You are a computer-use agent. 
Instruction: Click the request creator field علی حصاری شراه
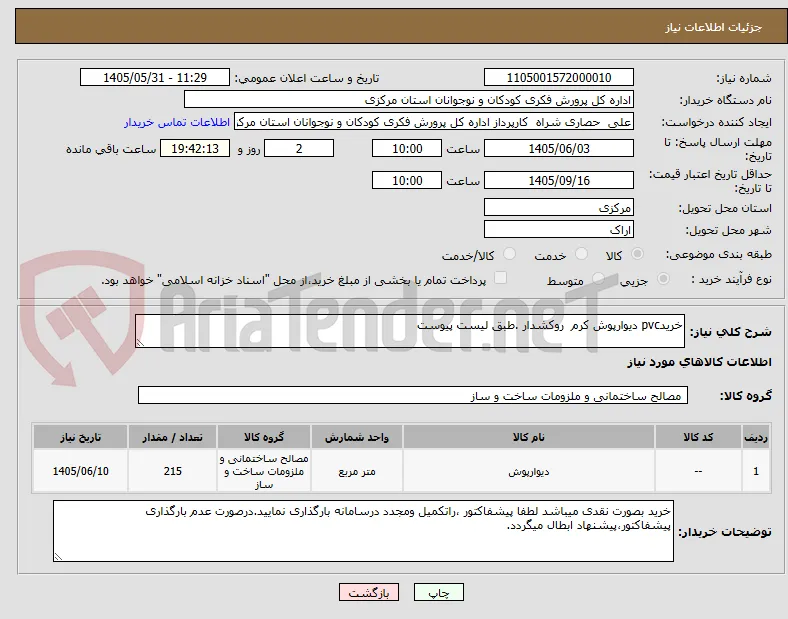pyautogui.click(x=434, y=122)
